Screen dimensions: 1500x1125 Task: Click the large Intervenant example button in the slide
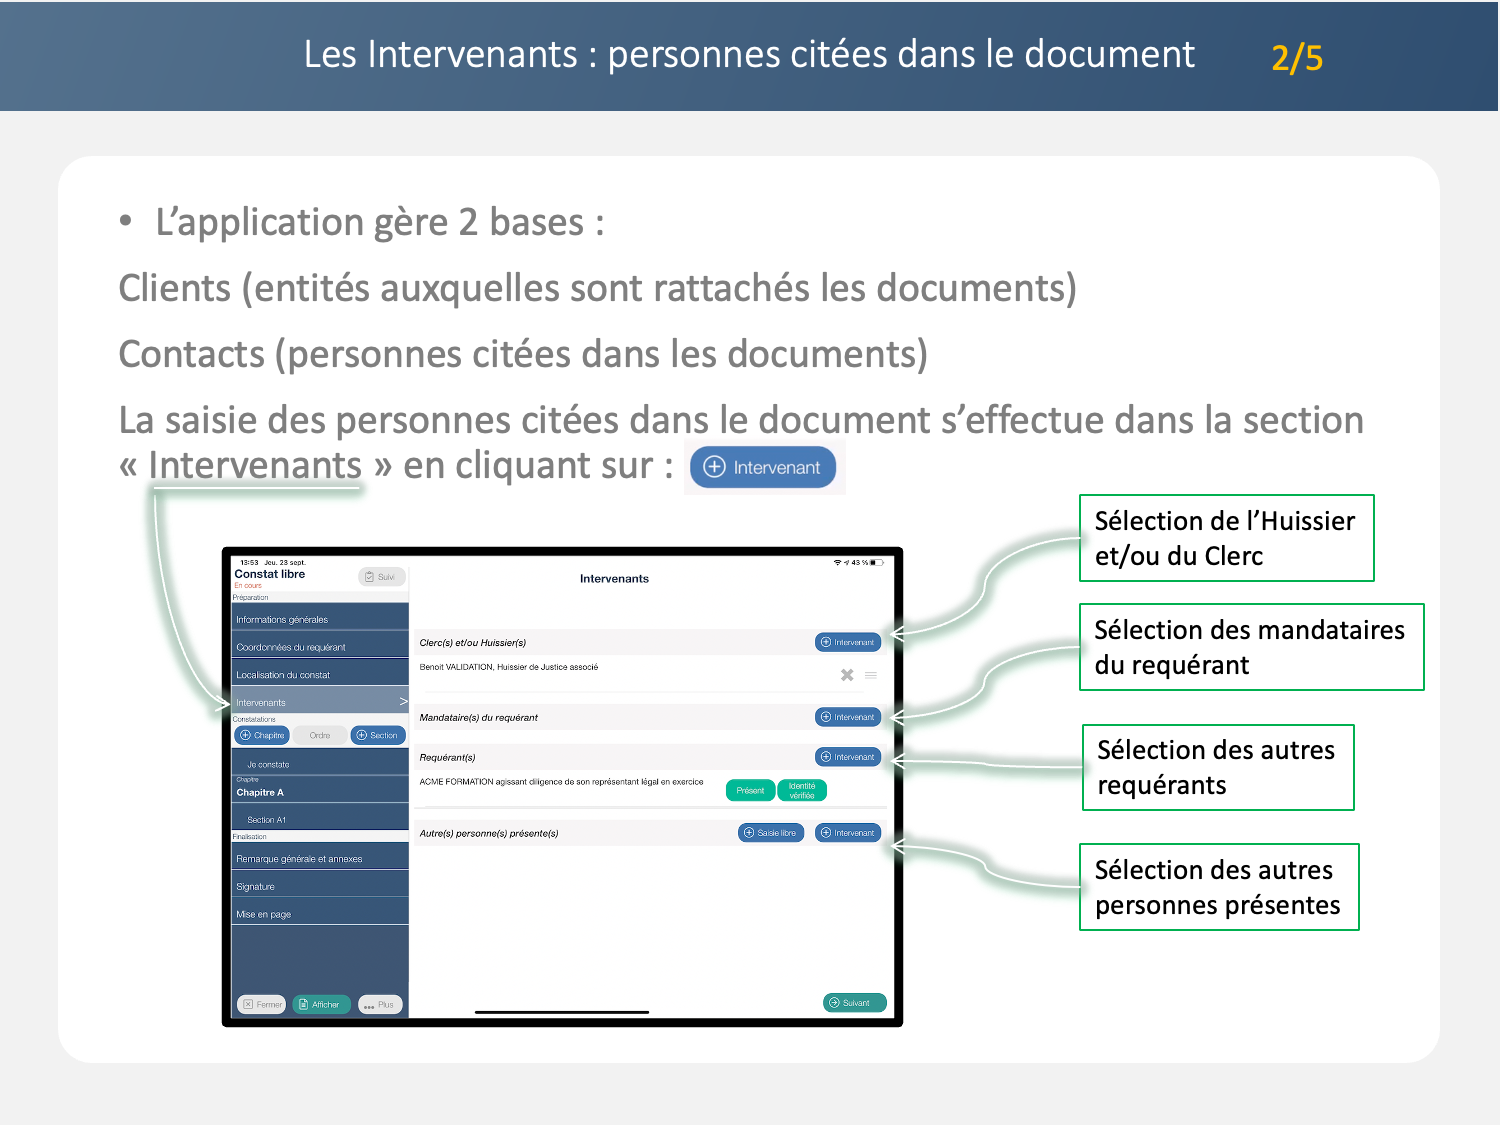coord(763,467)
